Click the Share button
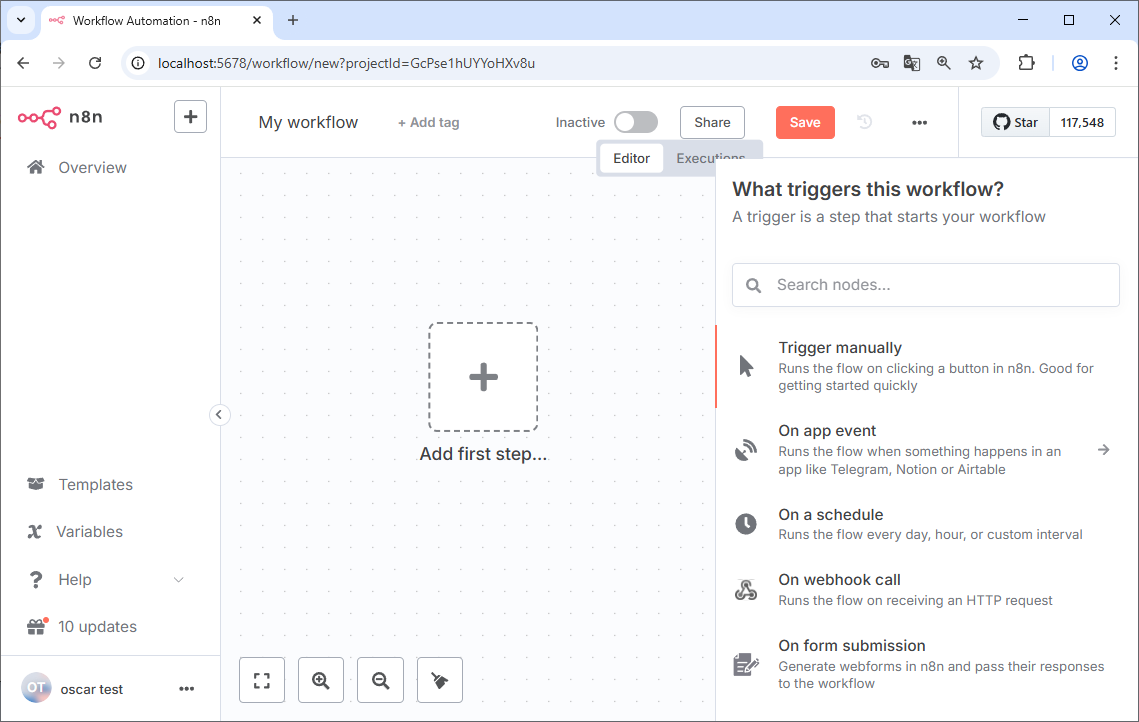 point(712,122)
